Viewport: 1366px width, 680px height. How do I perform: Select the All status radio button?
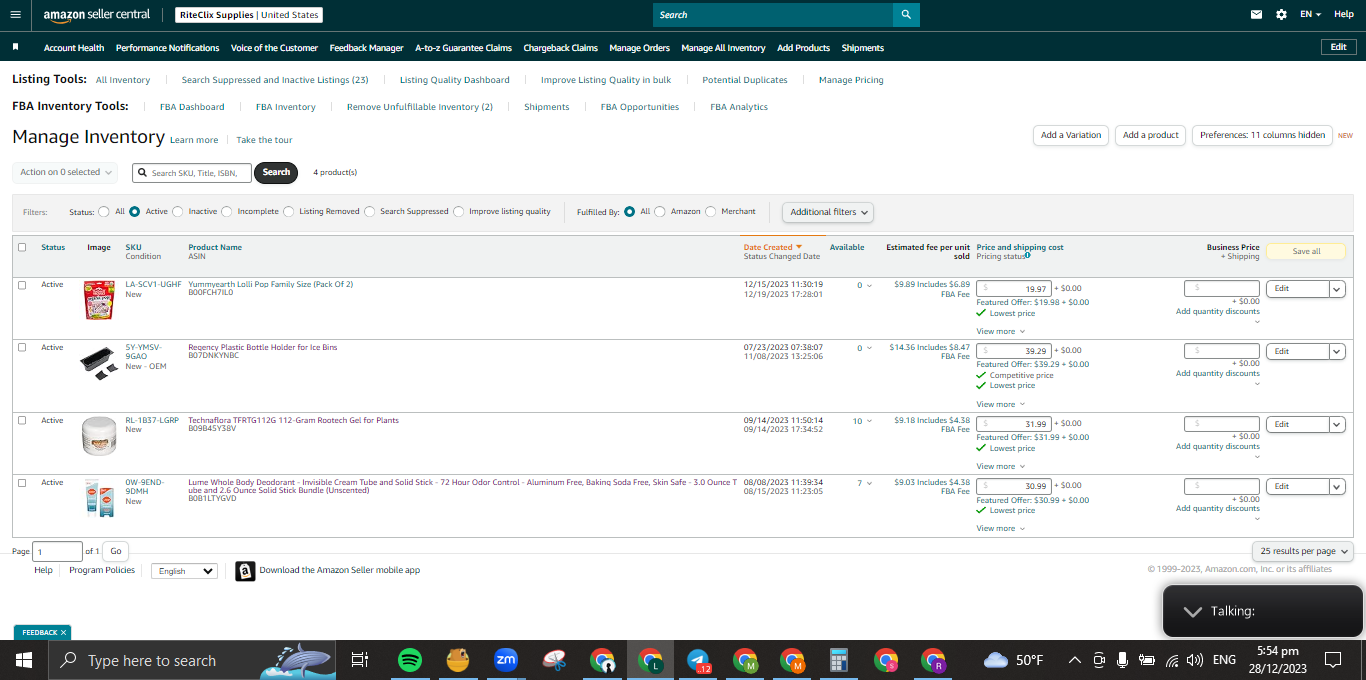click(104, 212)
